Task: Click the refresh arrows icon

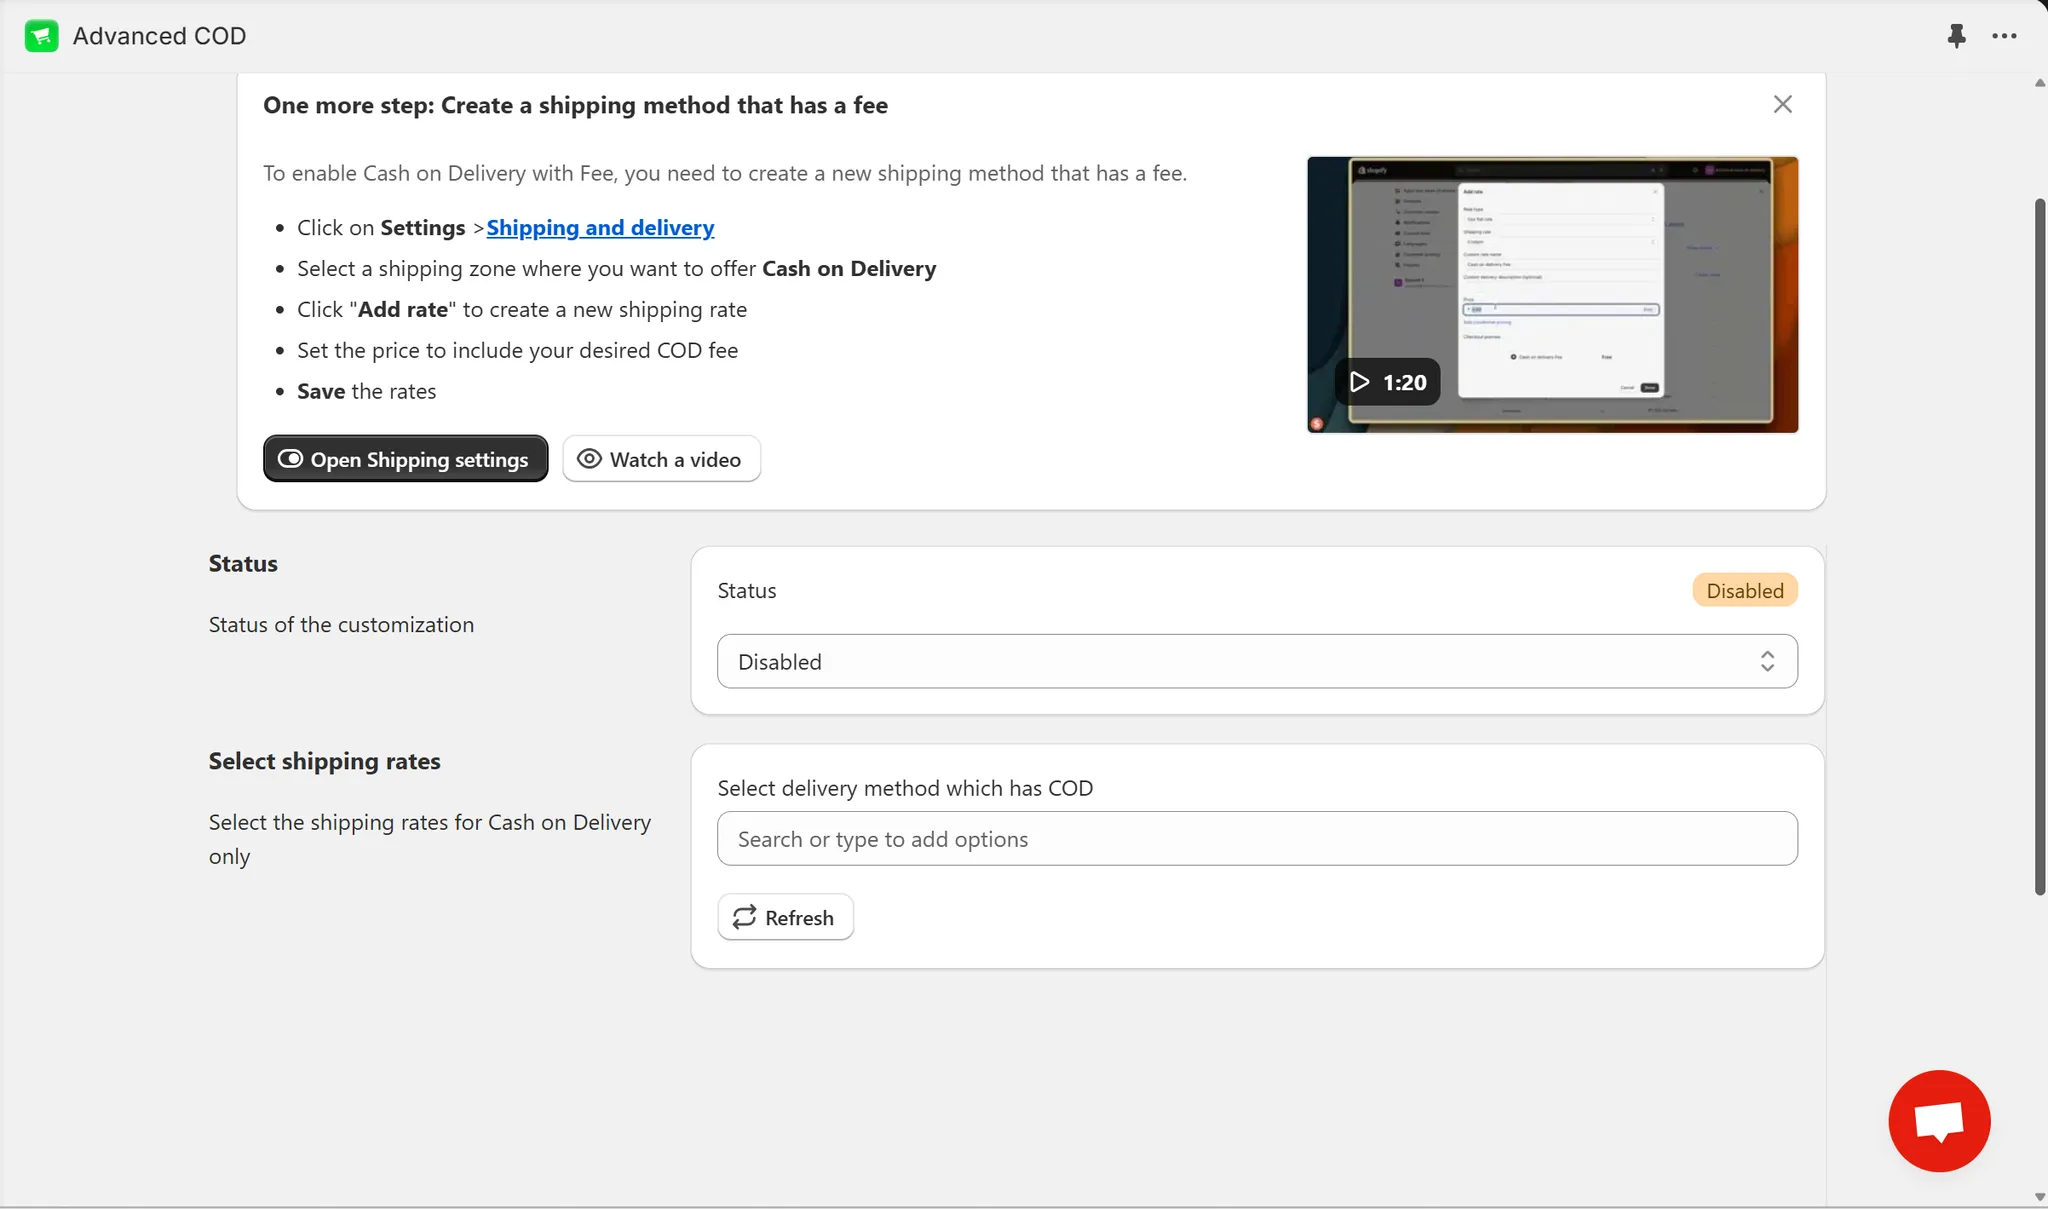Action: coord(744,917)
